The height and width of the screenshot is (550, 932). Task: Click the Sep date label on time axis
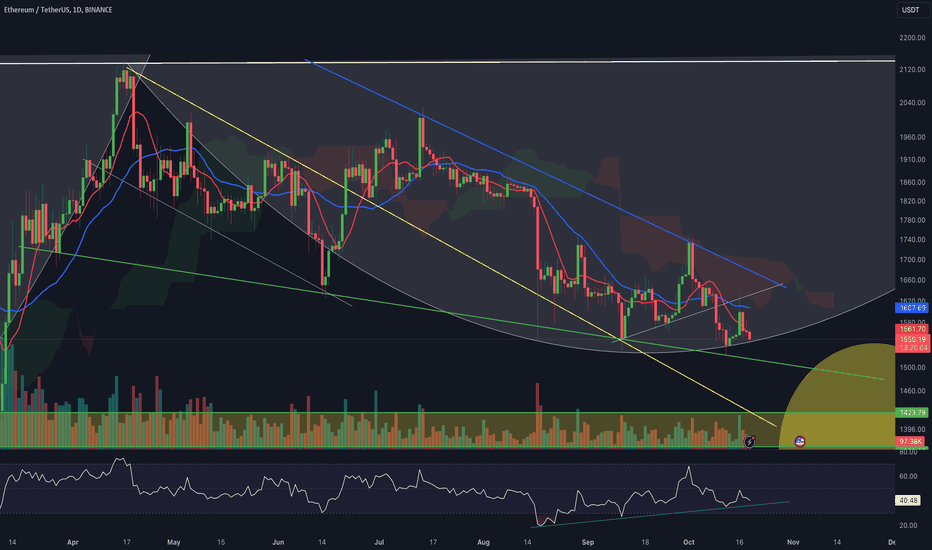(x=587, y=542)
